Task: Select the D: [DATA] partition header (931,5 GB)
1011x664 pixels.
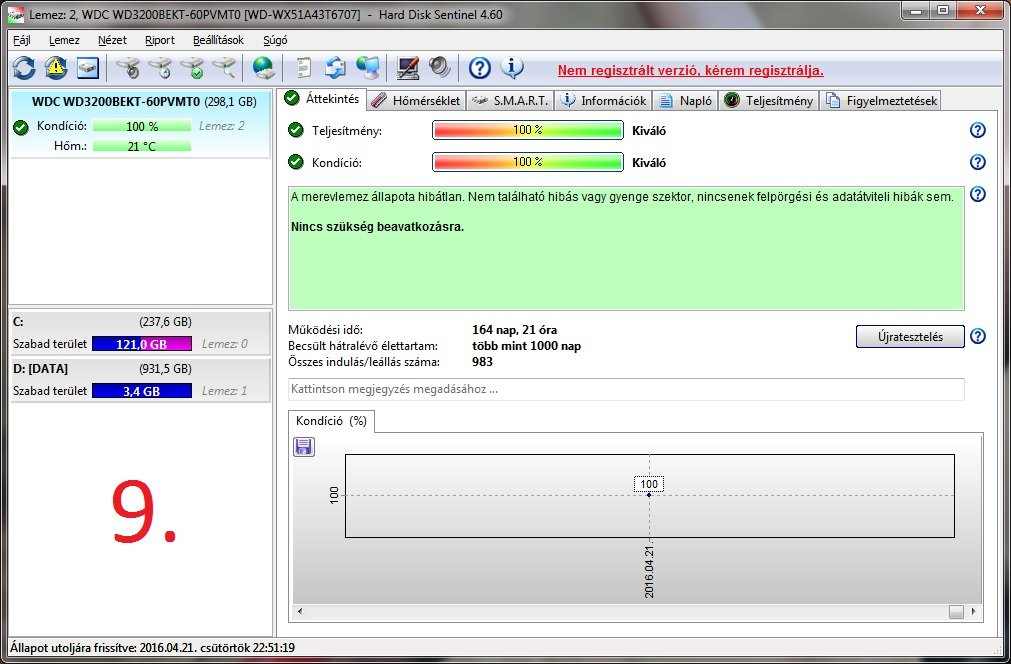Action: click(x=140, y=369)
